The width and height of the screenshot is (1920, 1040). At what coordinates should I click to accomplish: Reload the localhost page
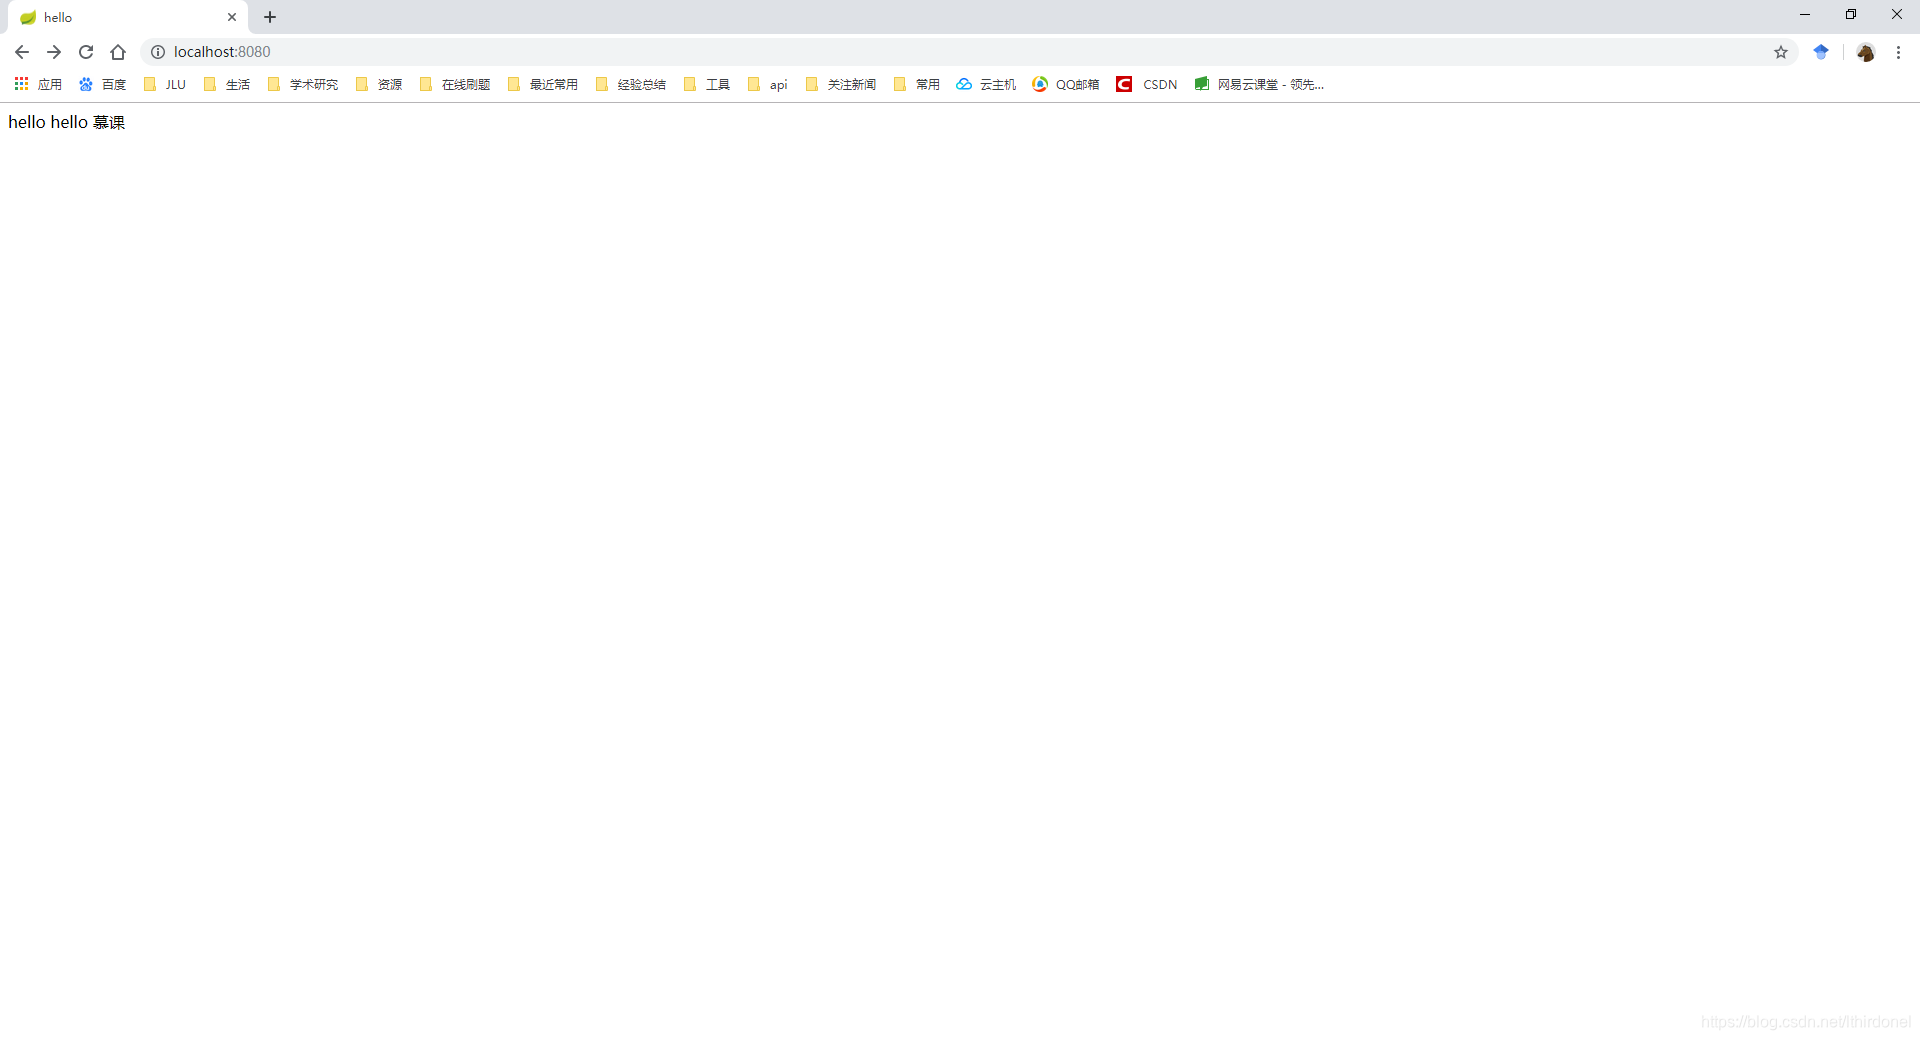86,52
